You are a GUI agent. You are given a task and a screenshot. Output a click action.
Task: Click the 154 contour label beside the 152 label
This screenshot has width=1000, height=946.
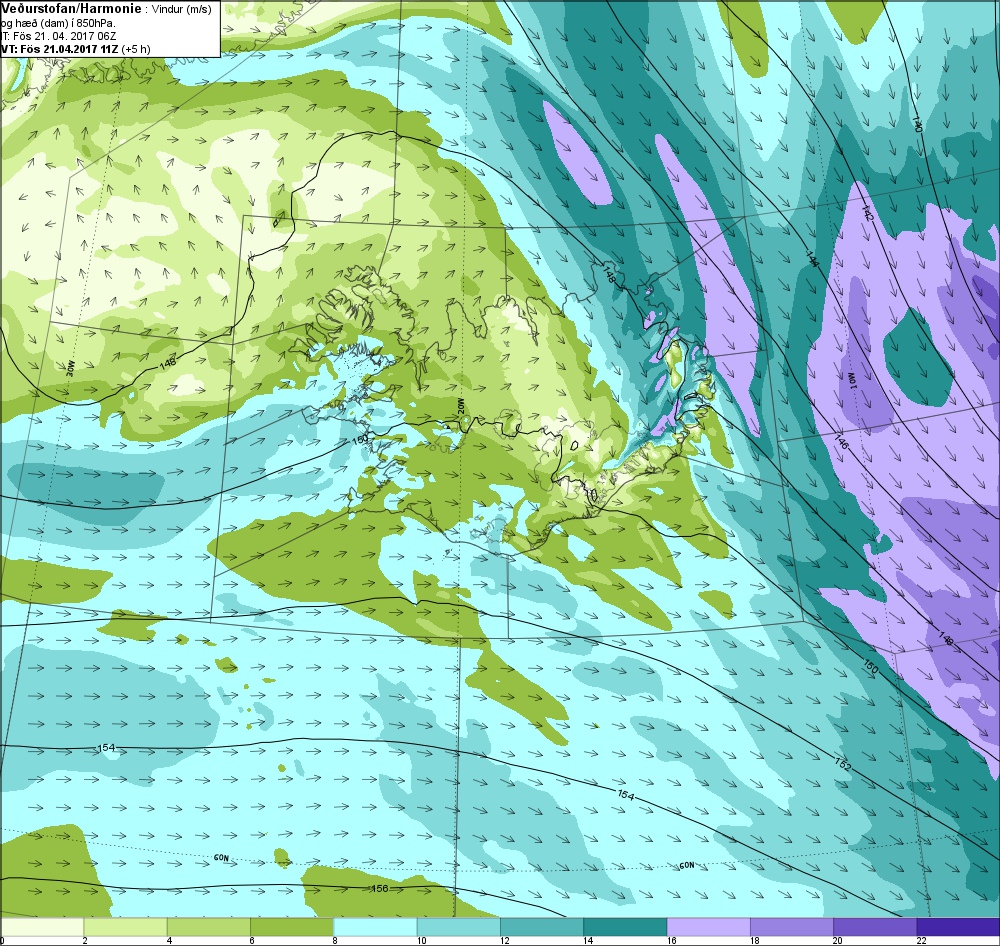pos(626,795)
